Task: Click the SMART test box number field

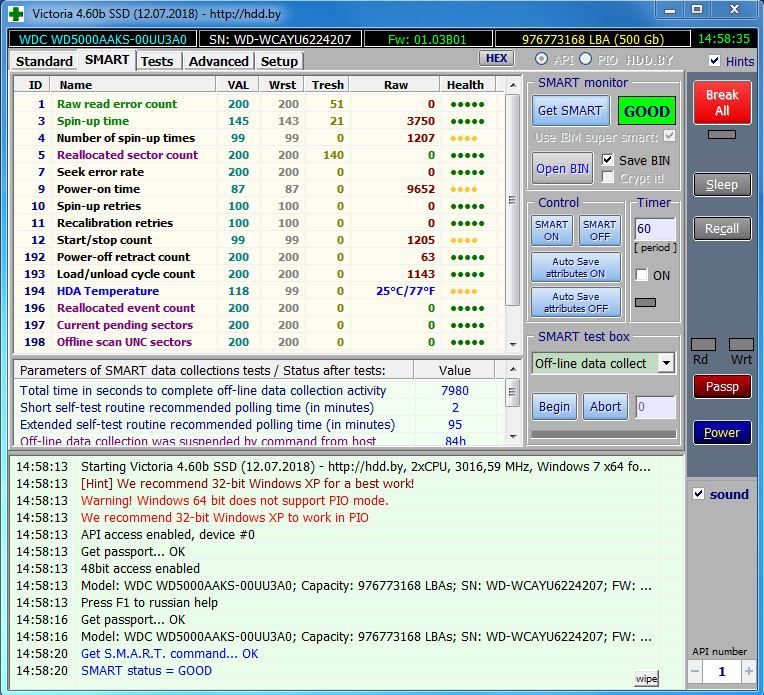Action: coord(655,407)
